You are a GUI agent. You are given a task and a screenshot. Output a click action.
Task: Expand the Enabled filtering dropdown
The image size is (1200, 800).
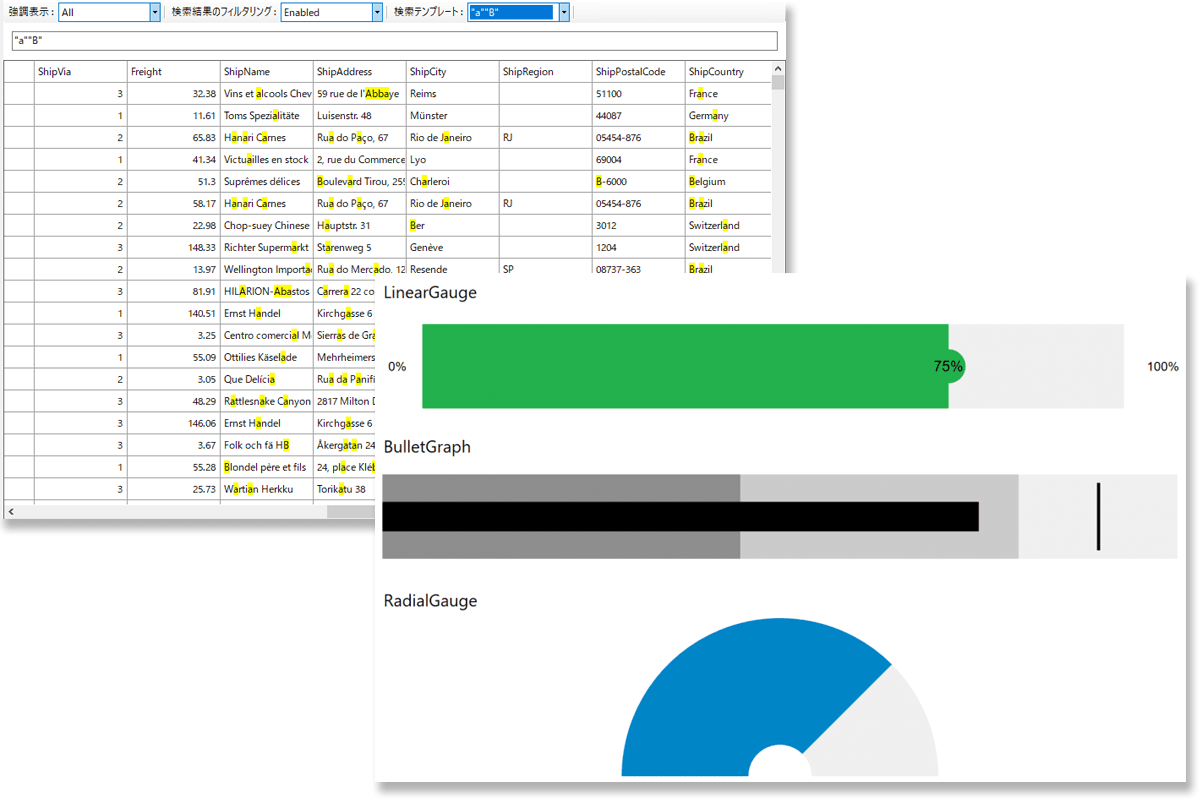tap(377, 12)
